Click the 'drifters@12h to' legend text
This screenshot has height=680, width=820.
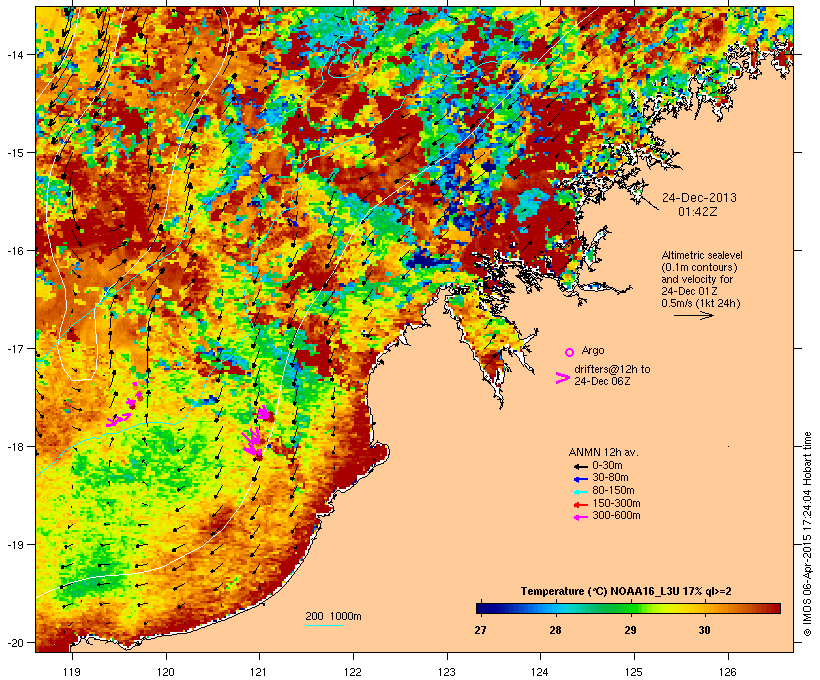pos(612,369)
